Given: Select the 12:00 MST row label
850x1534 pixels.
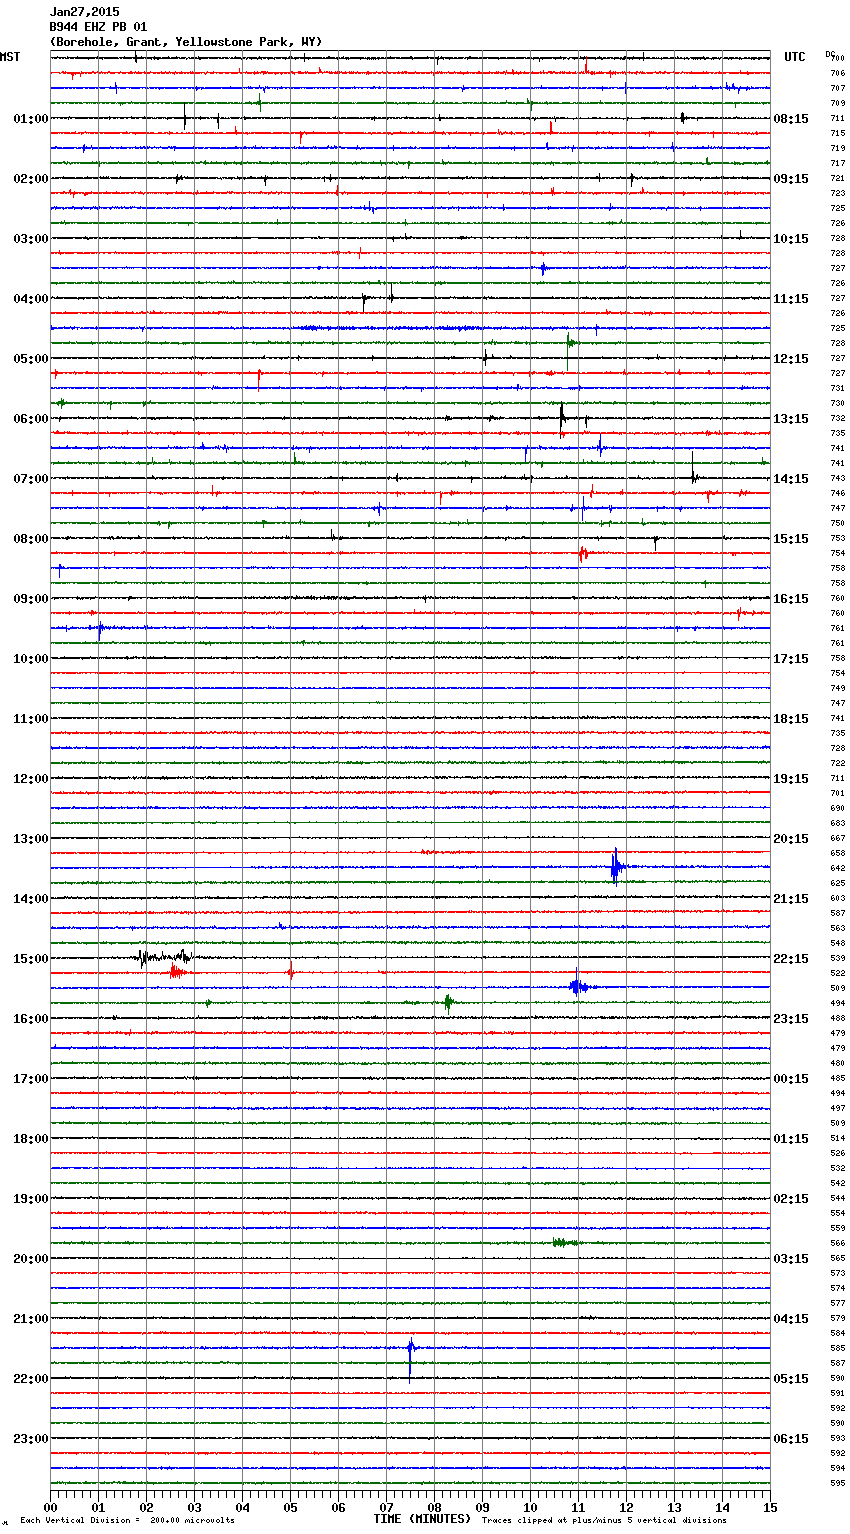Looking at the screenshot, I should (x=30, y=779).
